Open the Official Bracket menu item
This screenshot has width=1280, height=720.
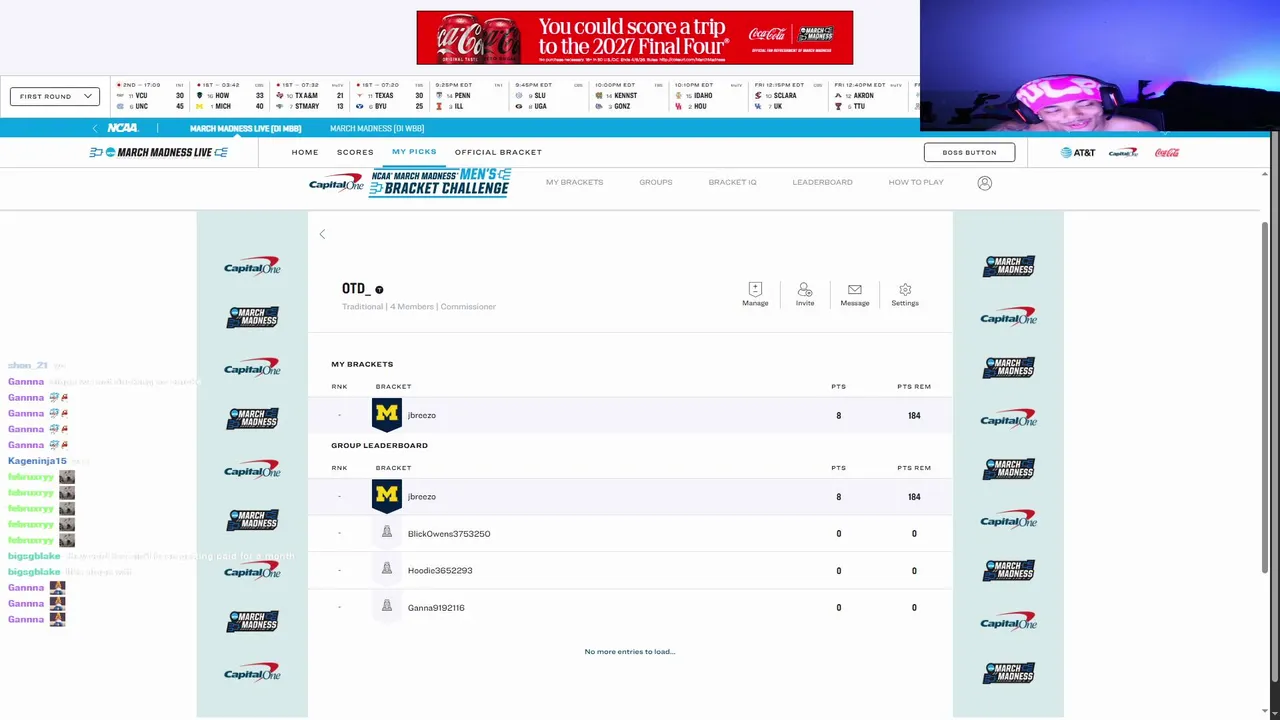pyautogui.click(x=498, y=152)
